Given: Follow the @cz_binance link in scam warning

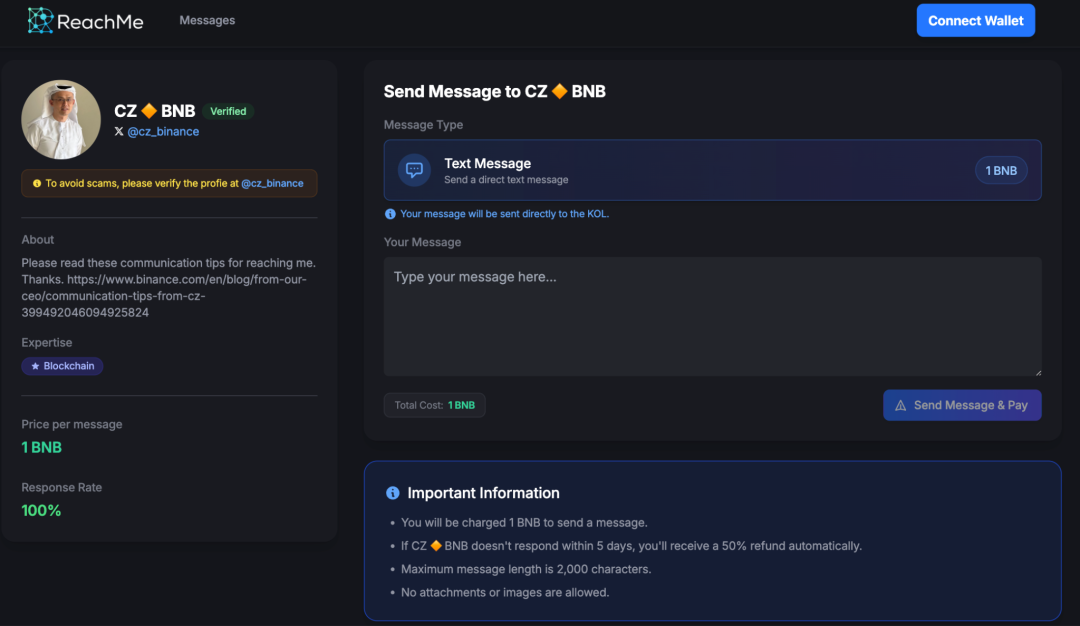Looking at the screenshot, I should pos(272,184).
